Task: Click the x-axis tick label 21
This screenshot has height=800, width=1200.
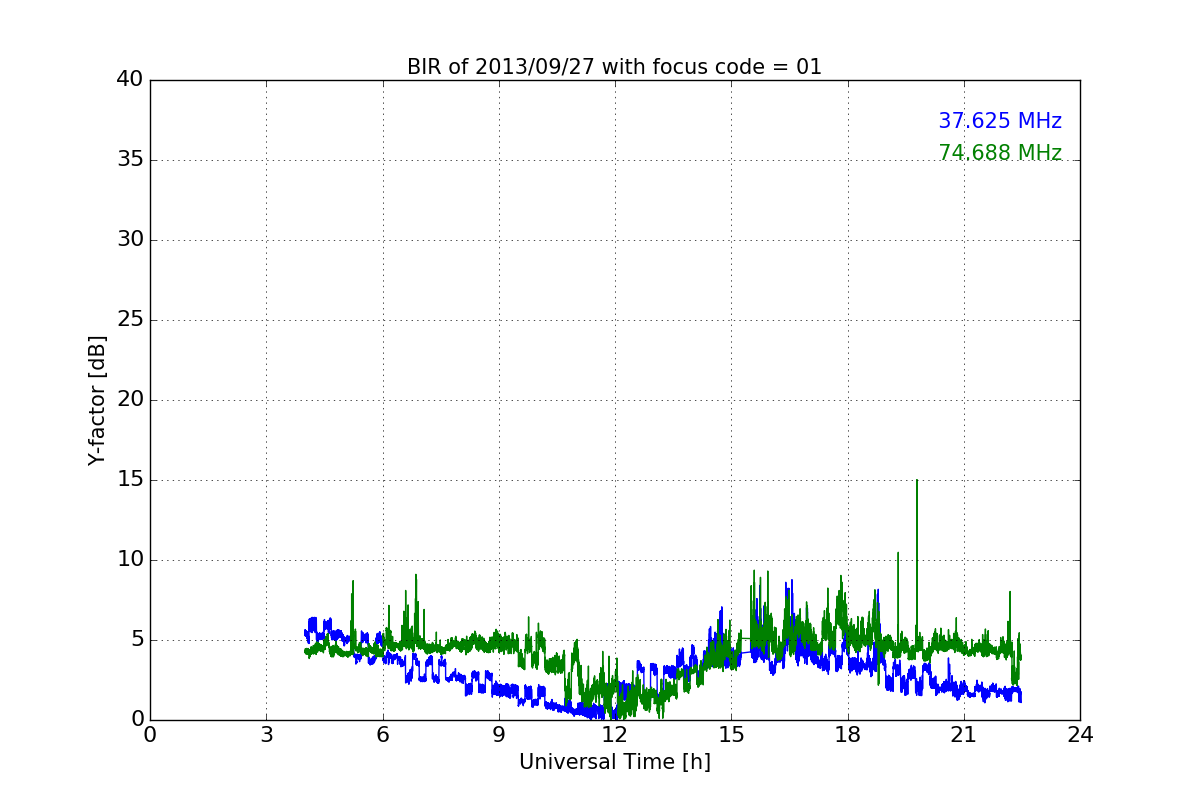Action: tap(964, 735)
